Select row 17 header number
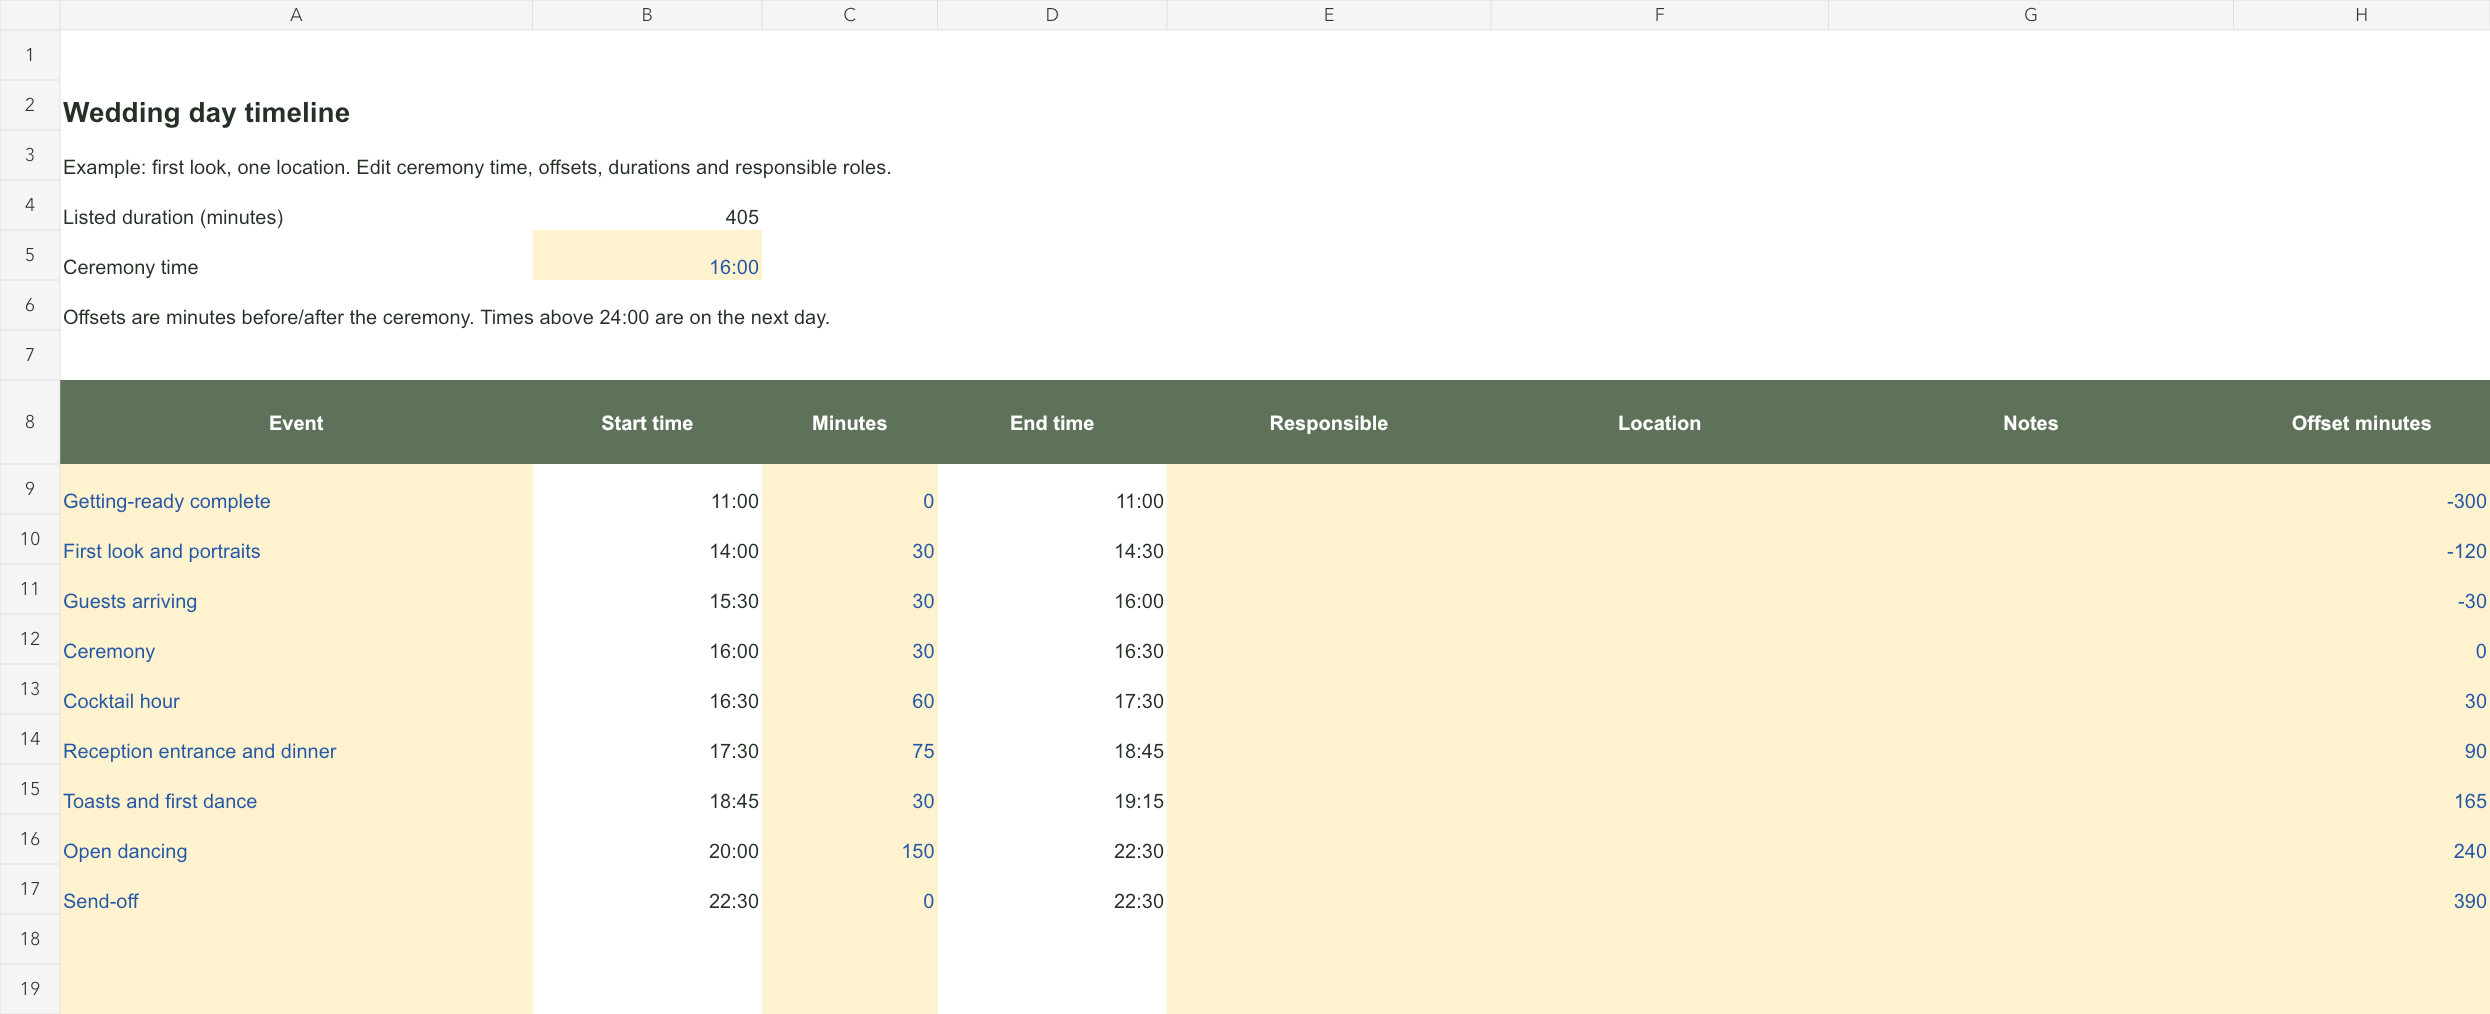This screenshot has width=2490, height=1014. pos(30,889)
